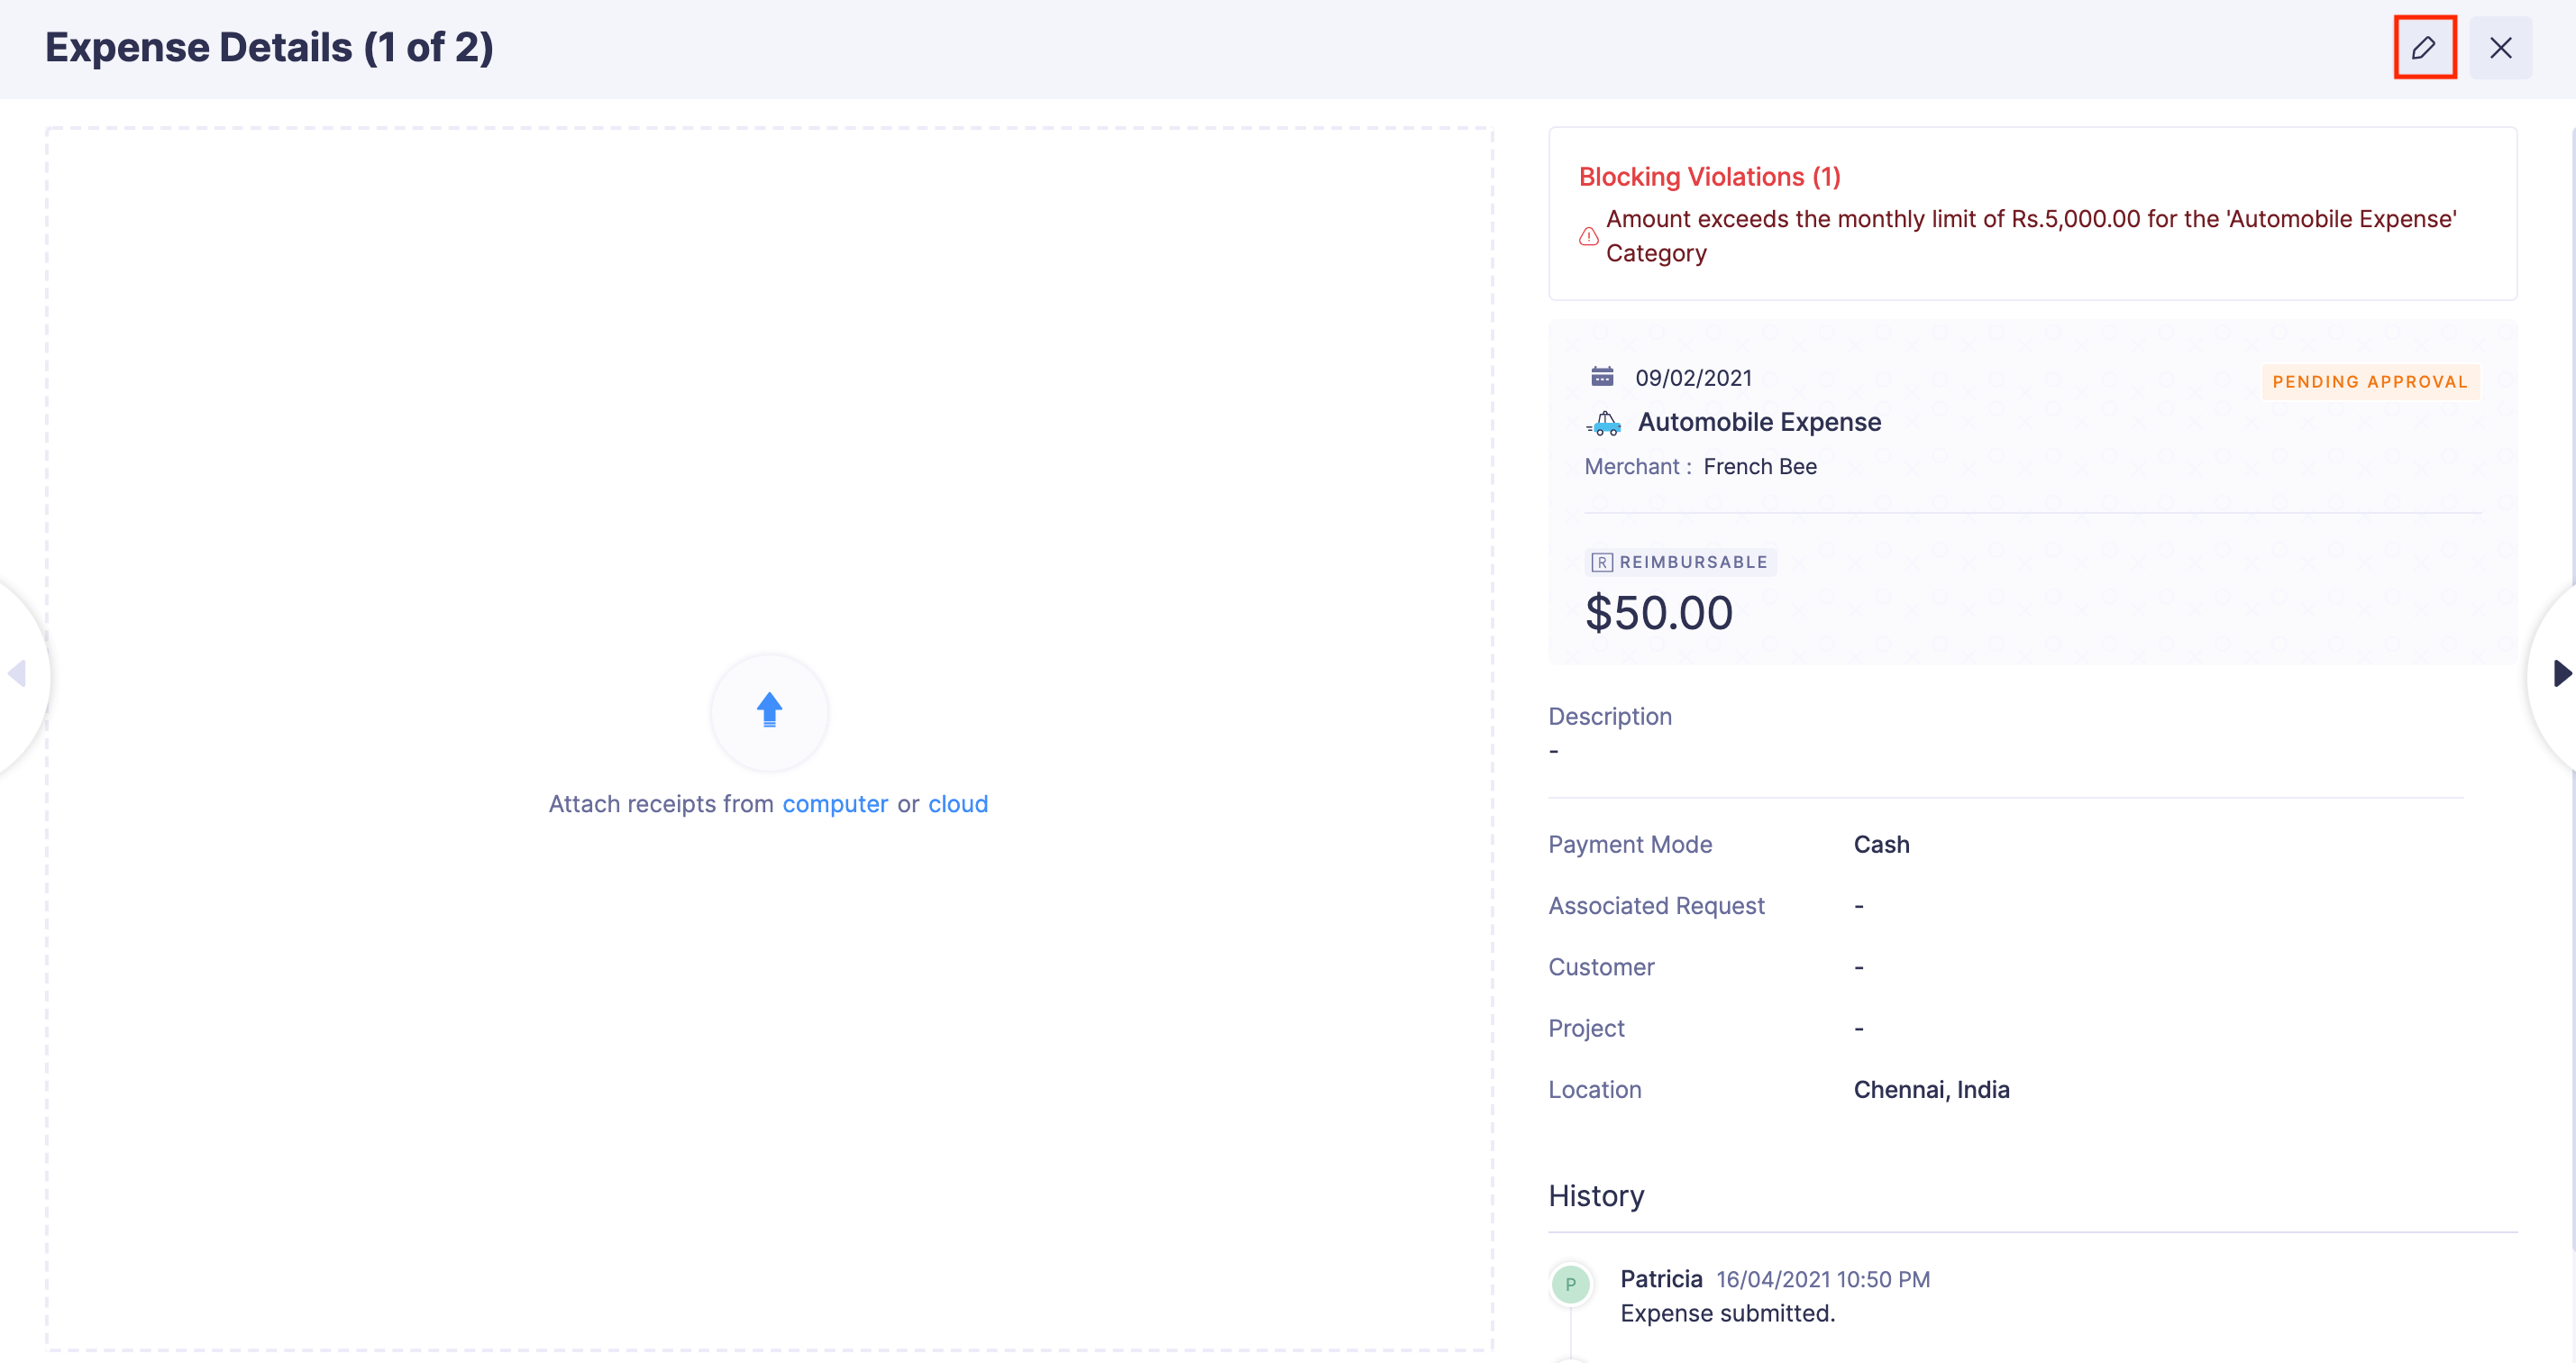Screen dimensions: 2576x1363
Task: Click the merchant name French Bee
Action: coord(1760,466)
